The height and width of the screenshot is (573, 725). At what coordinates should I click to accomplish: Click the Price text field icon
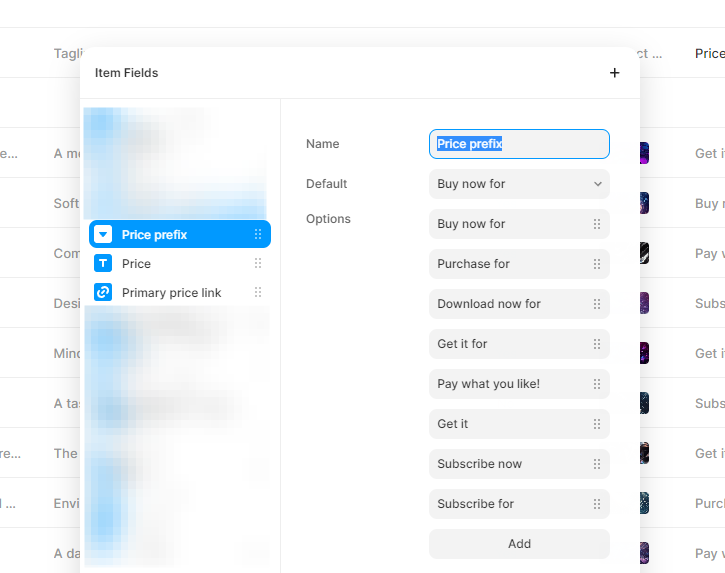103,264
